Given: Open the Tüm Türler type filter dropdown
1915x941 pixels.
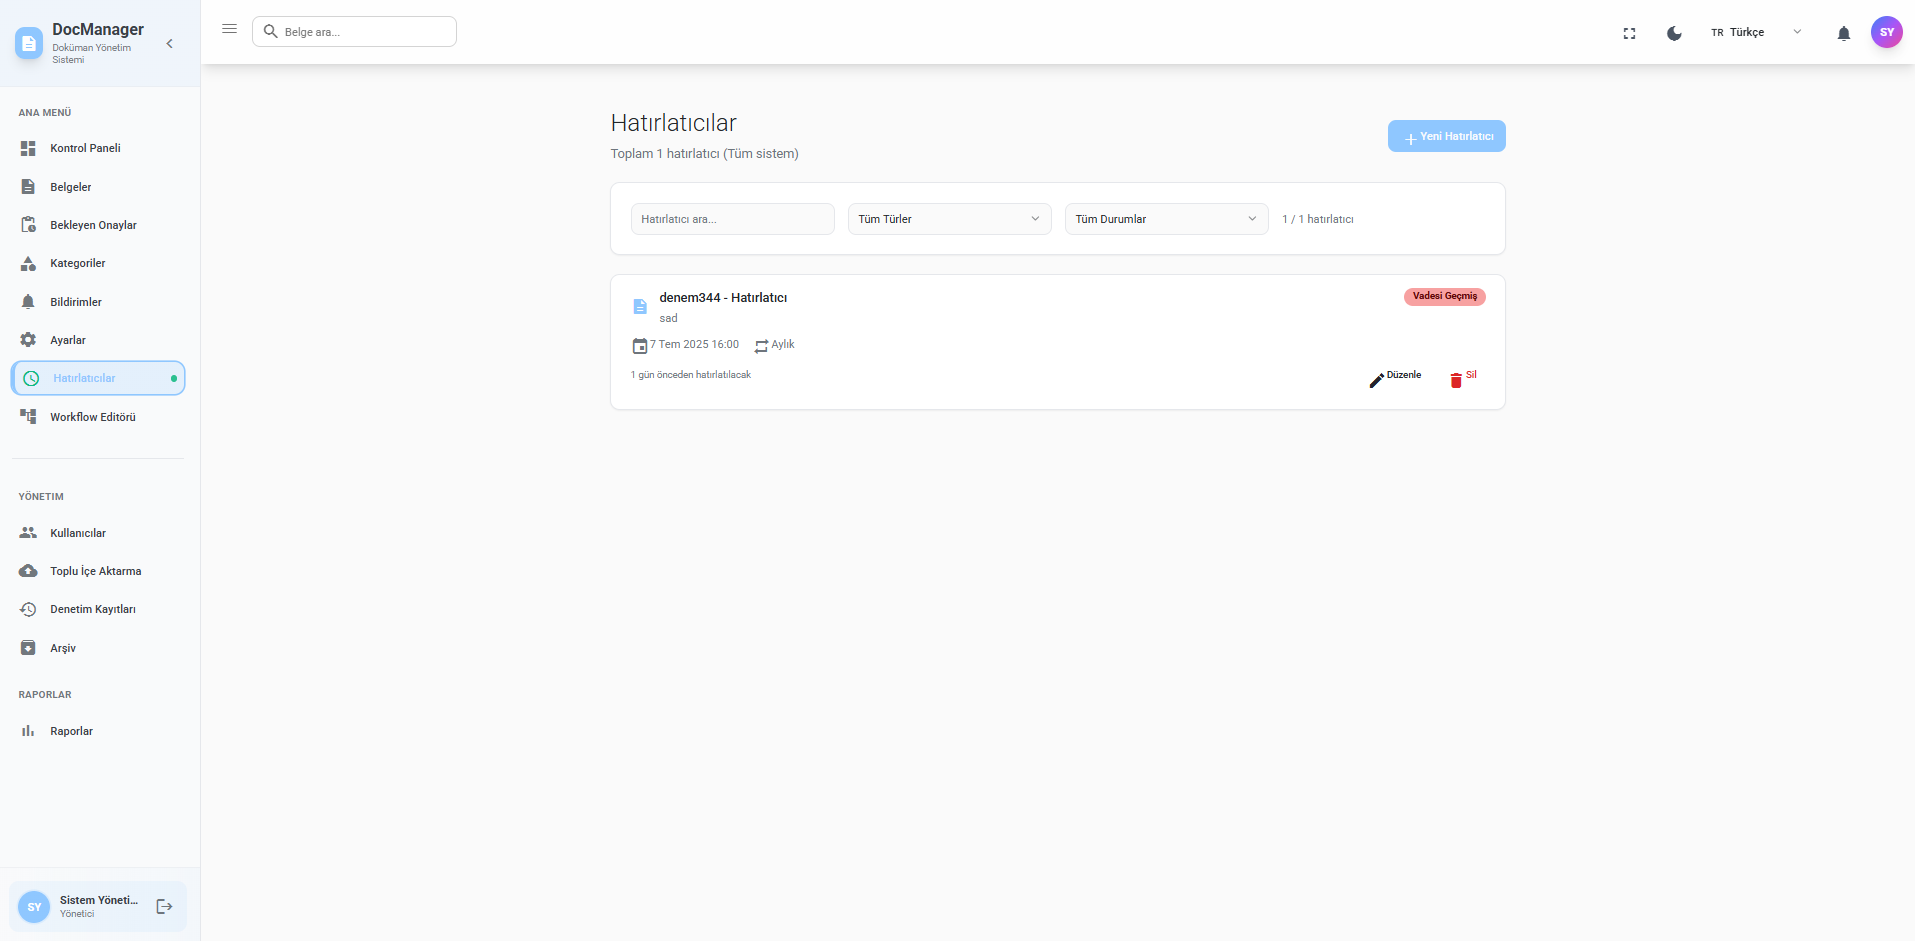Looking at the screenshot, I should [x=949, y=219].
